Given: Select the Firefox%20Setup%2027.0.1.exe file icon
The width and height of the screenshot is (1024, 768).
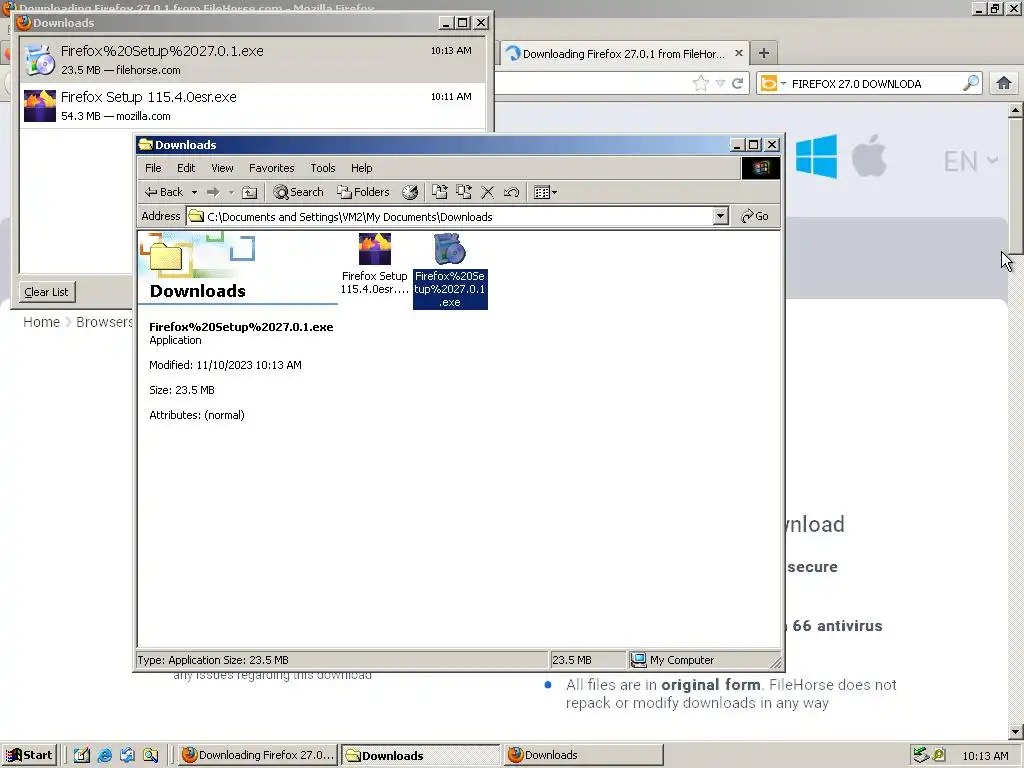Looking at the screenshot, I should click(450, 249).
